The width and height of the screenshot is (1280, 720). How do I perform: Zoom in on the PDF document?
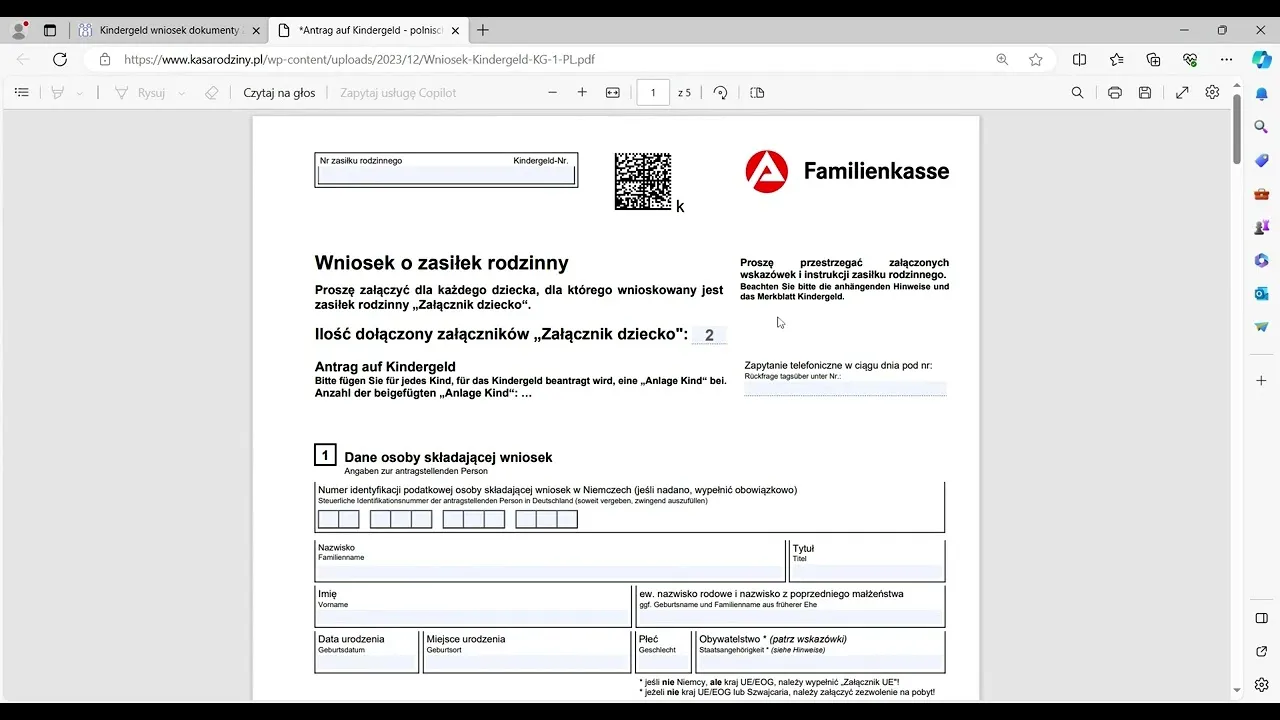coord(582,92)
